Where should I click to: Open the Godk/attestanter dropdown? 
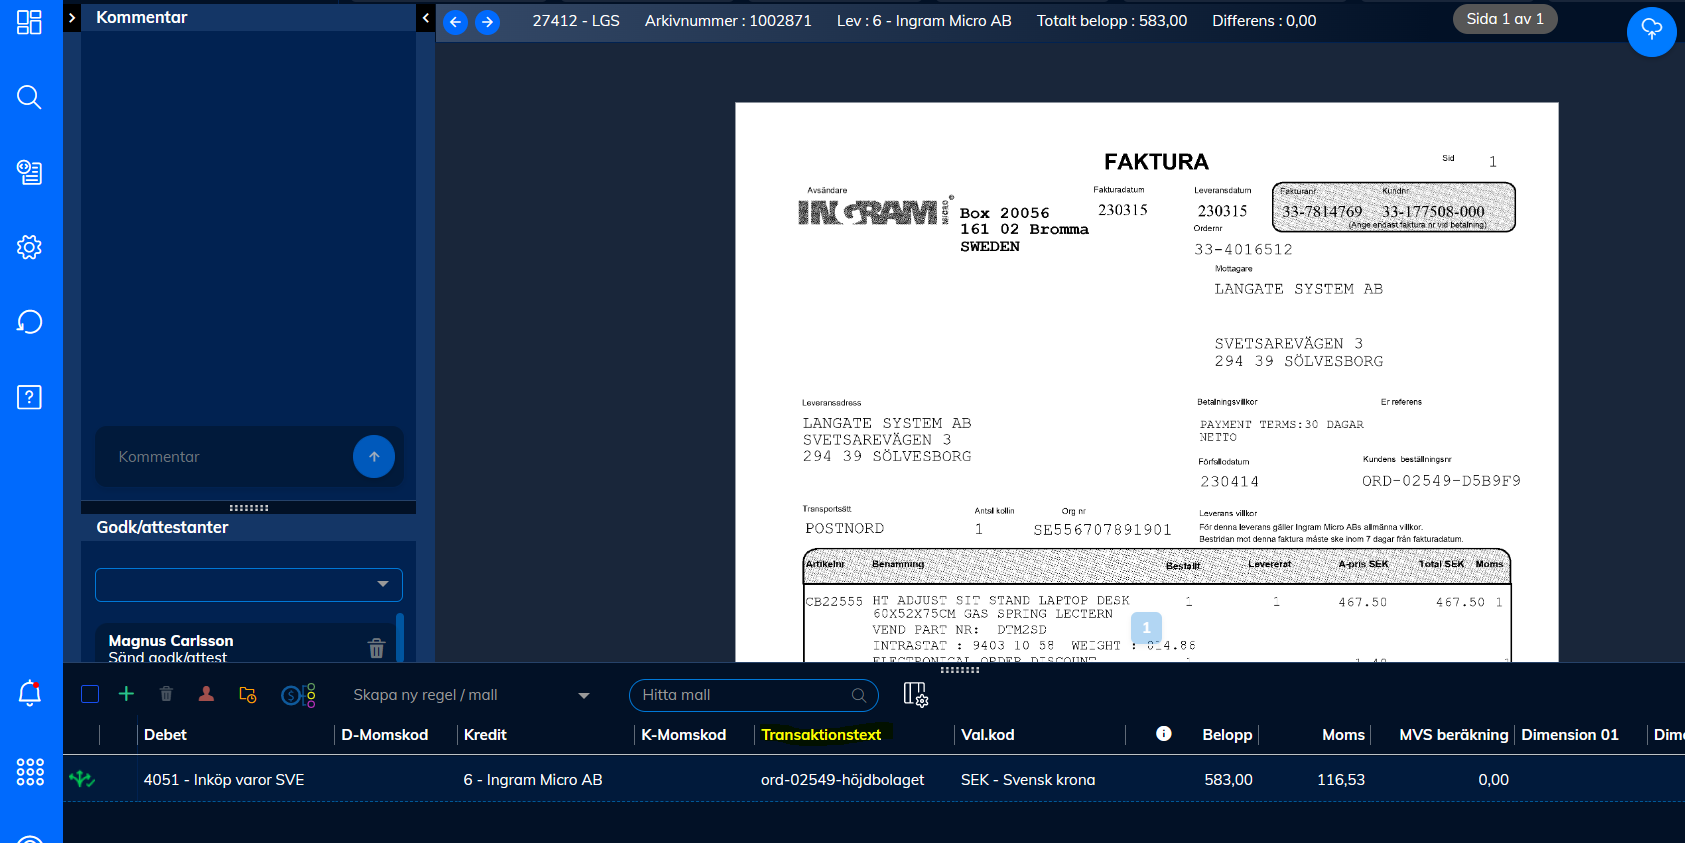[x=249, y=585]
